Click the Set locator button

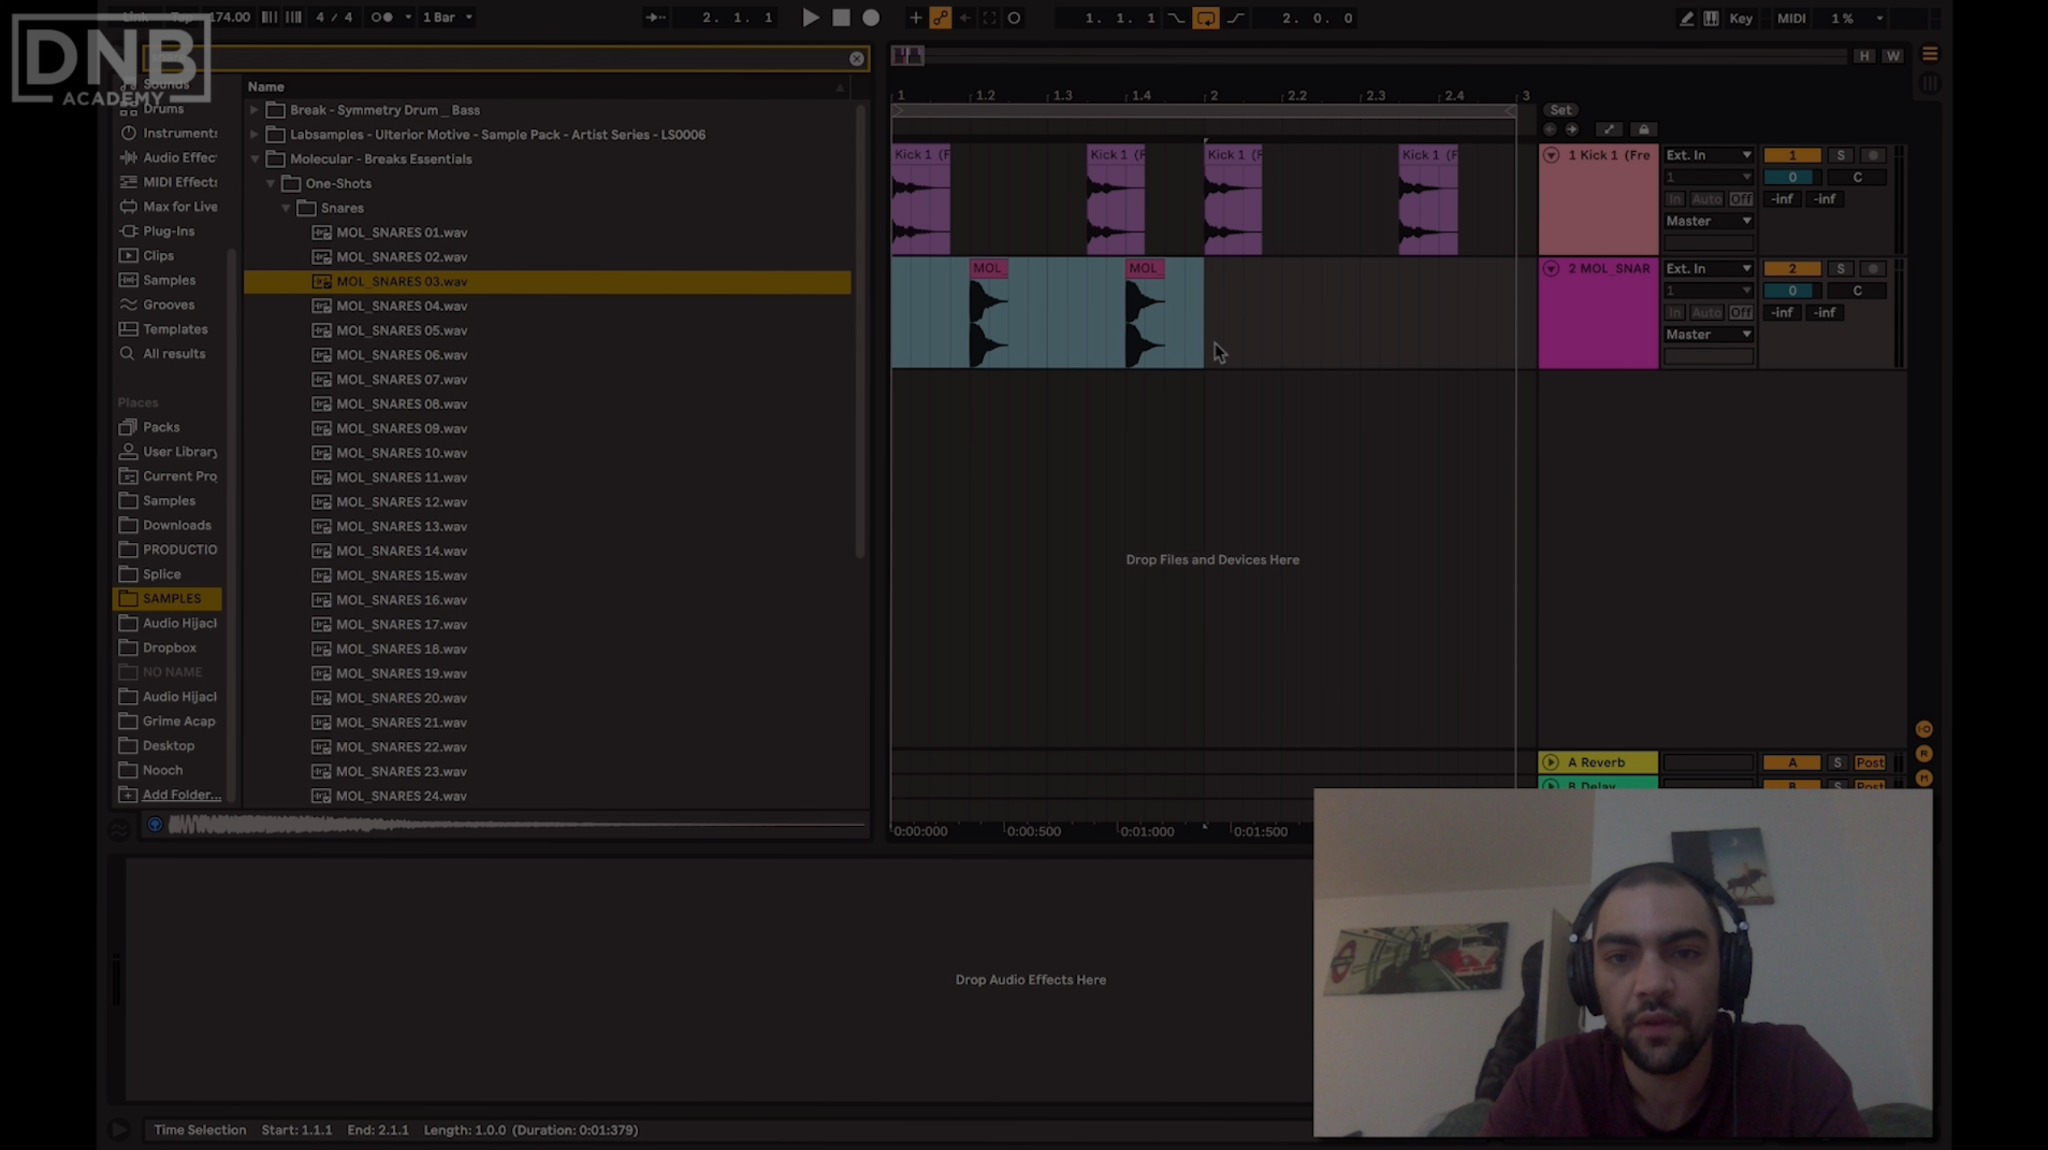click(x=1560, y=110)
